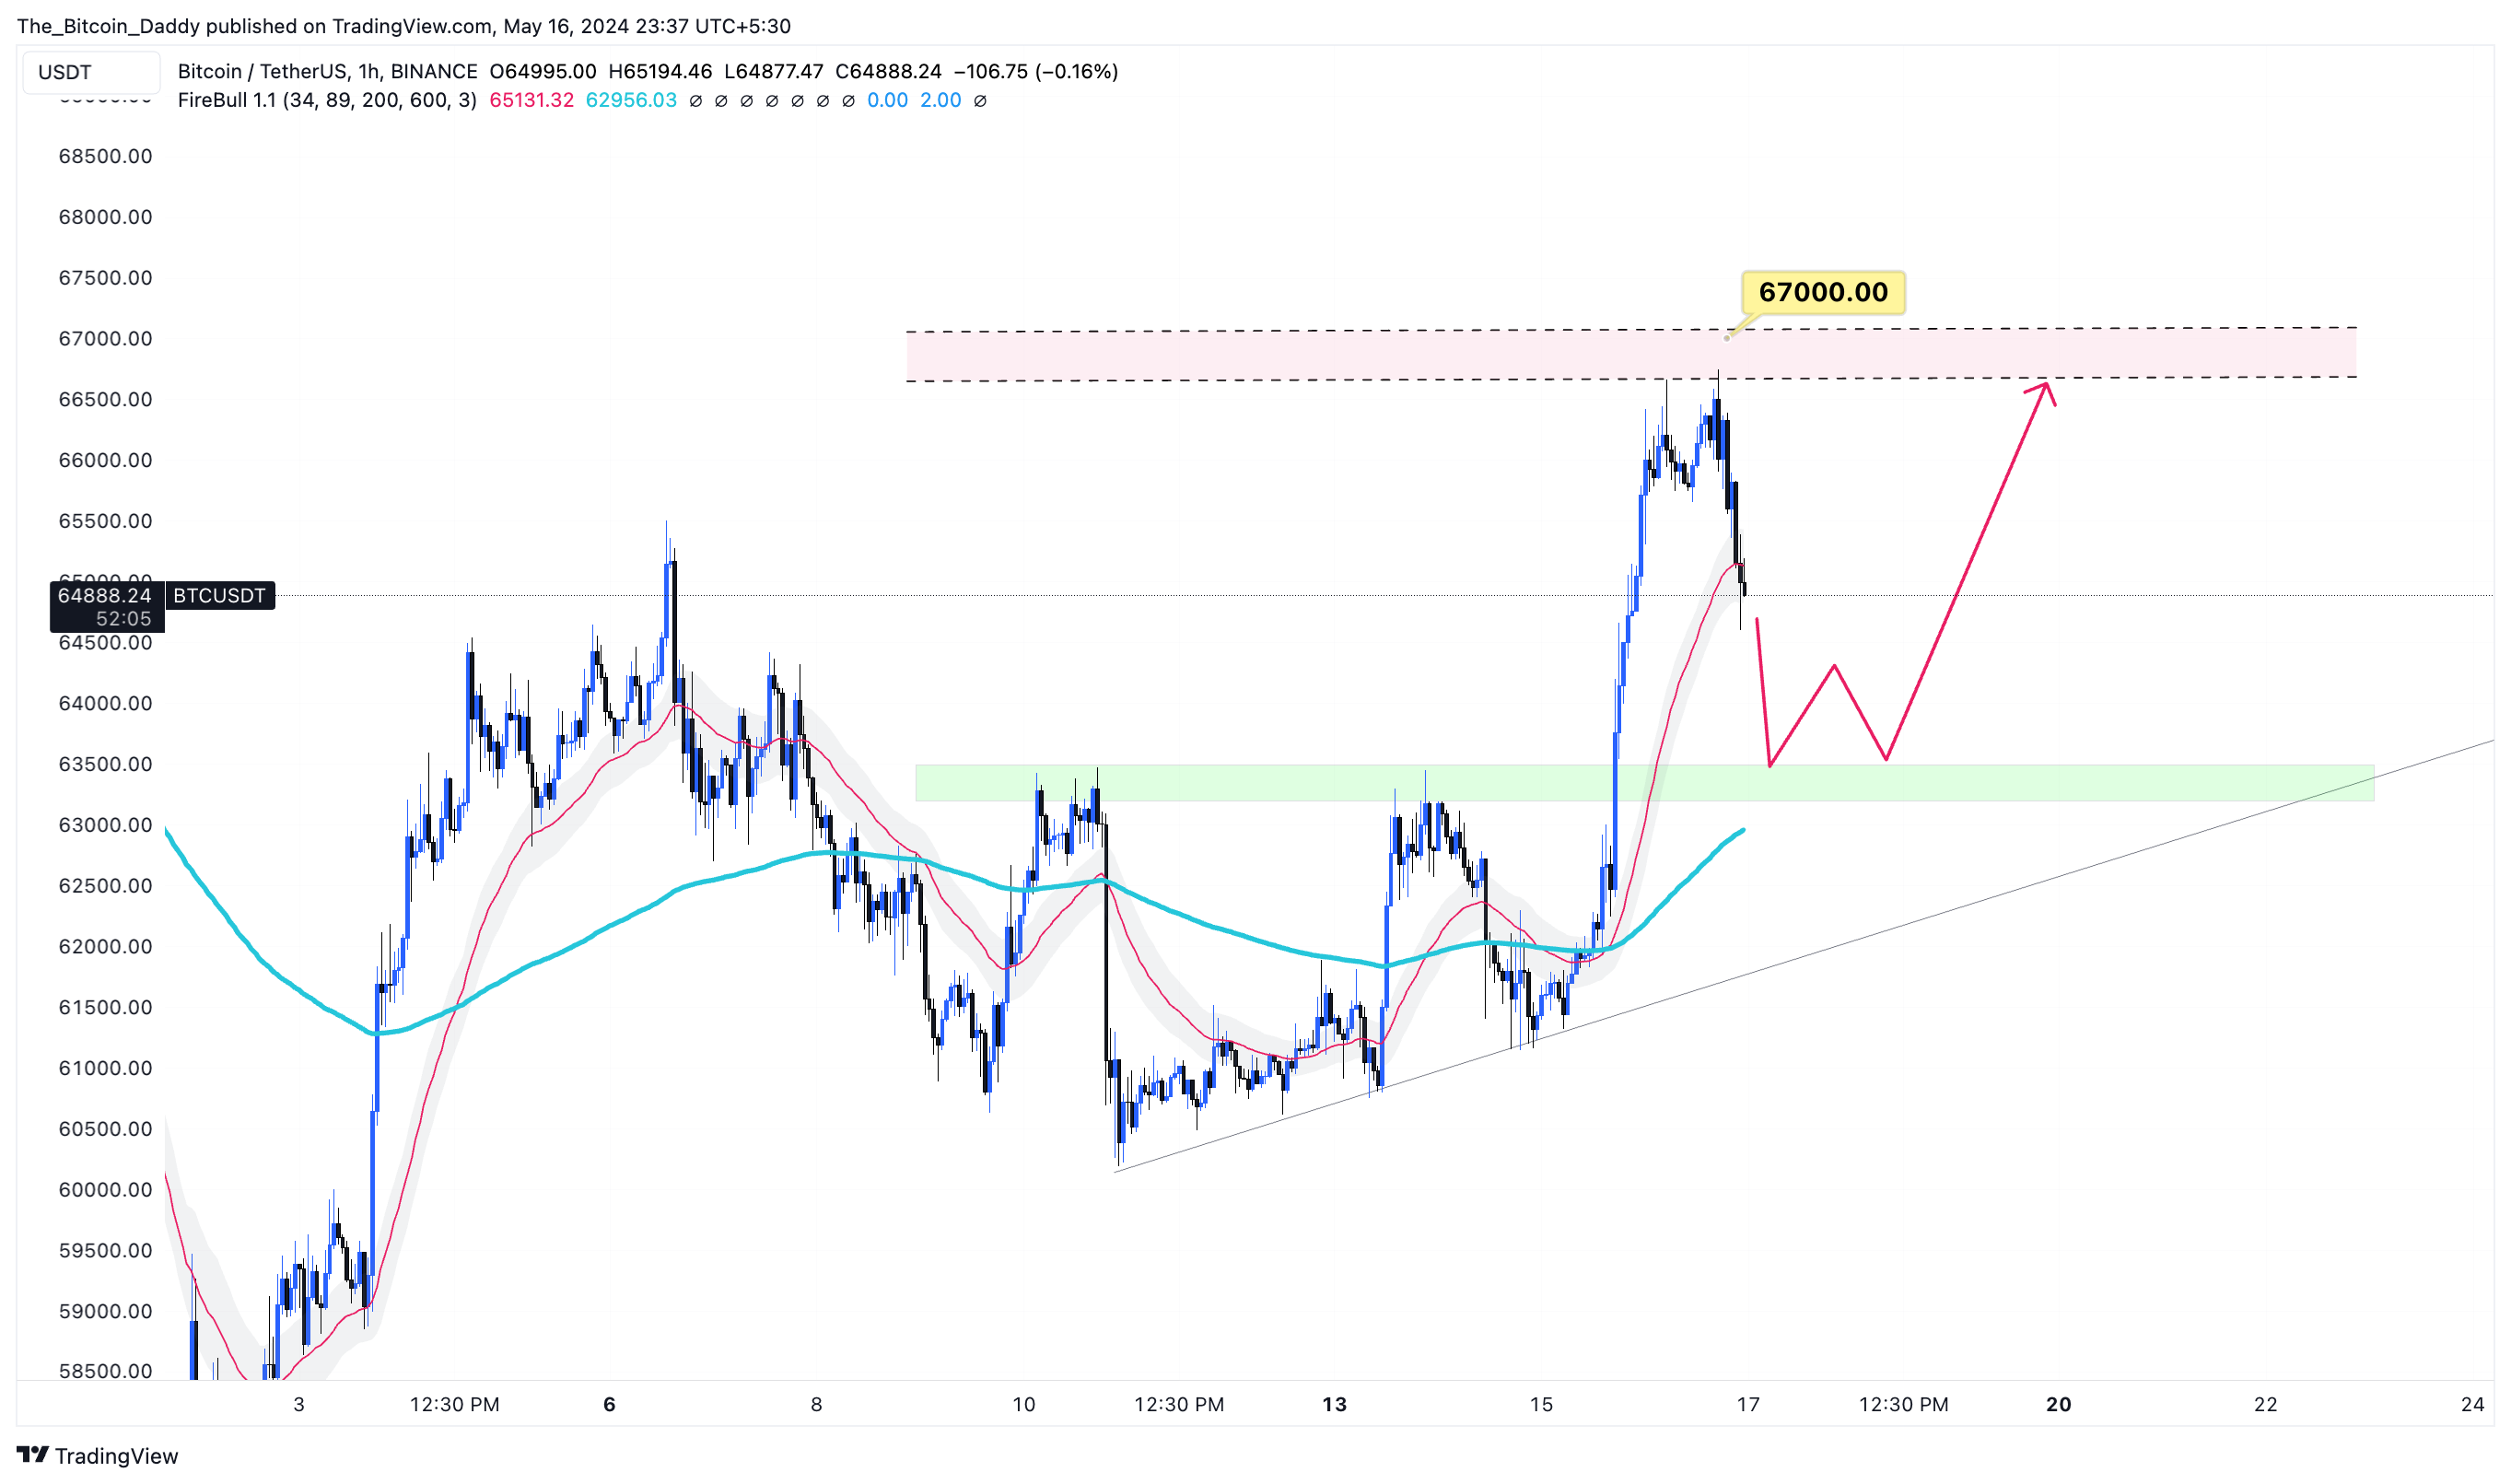Screen dimensions: 2511x1484
Task: Click the 59000.00 price axis label
Action: (x=105, y=1311)
